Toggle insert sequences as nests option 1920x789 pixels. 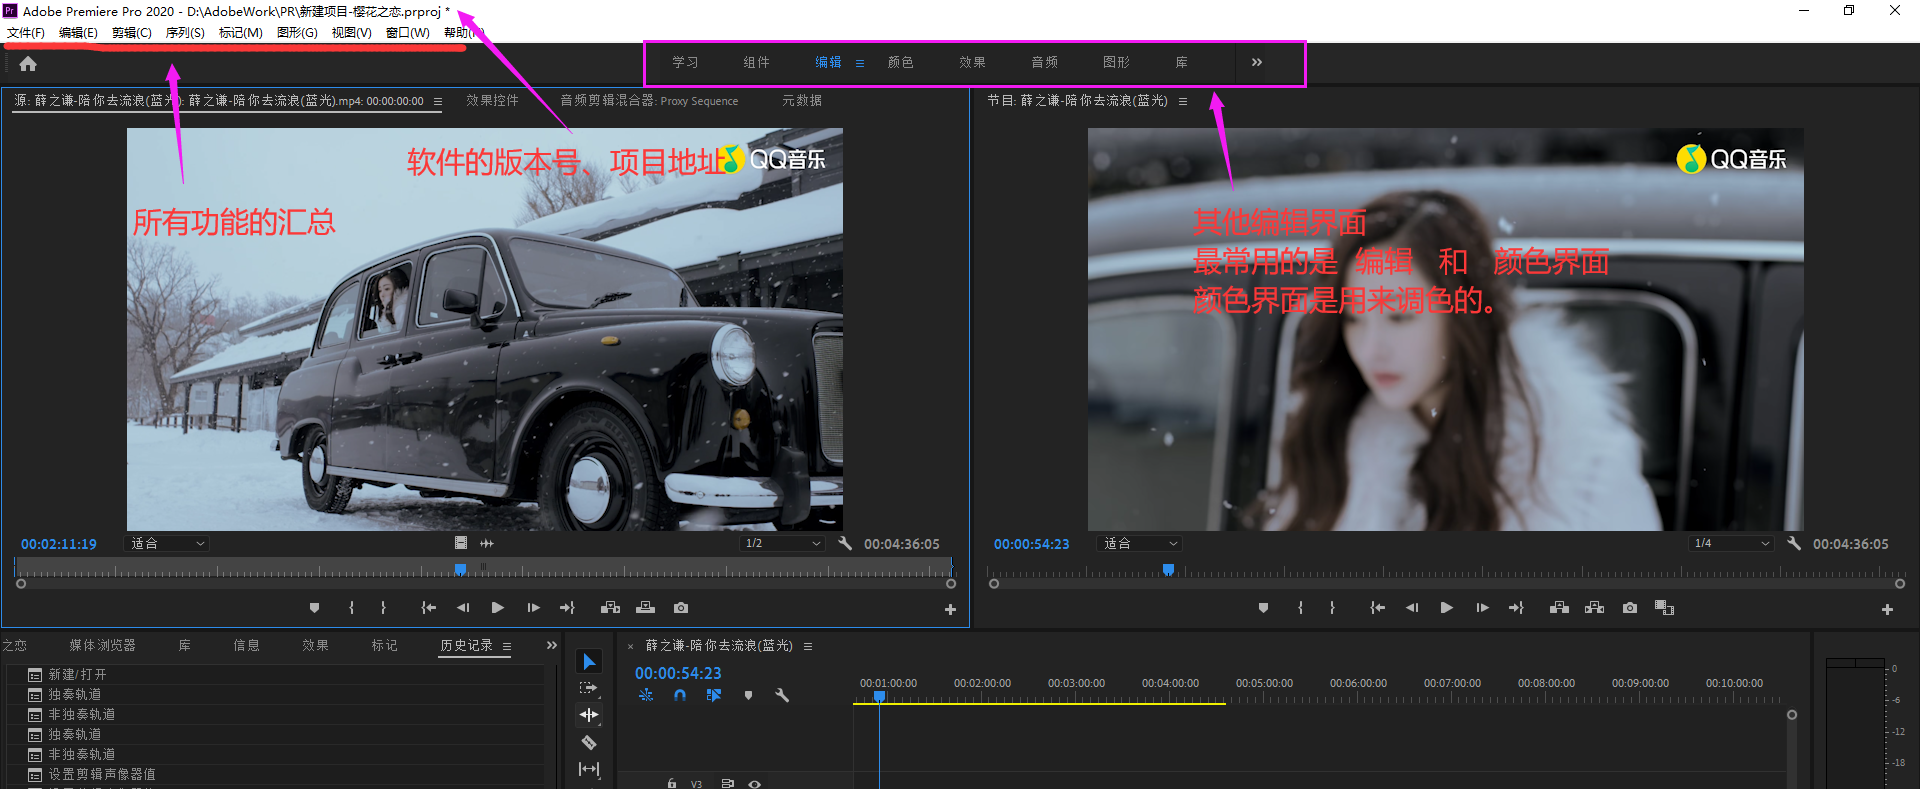click(646, 695)
